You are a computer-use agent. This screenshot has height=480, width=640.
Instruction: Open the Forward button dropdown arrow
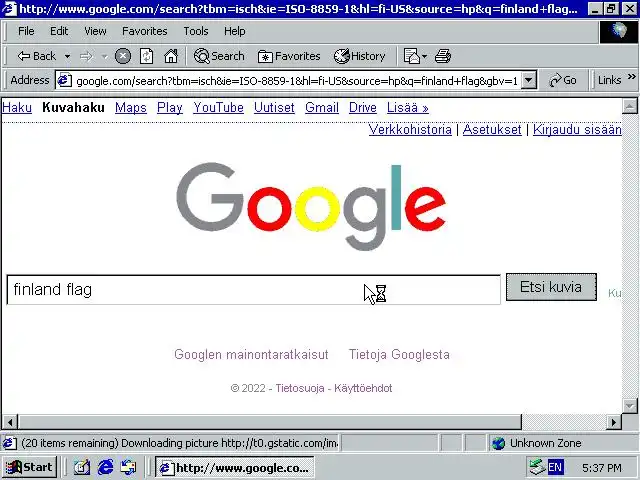point(104,56)
